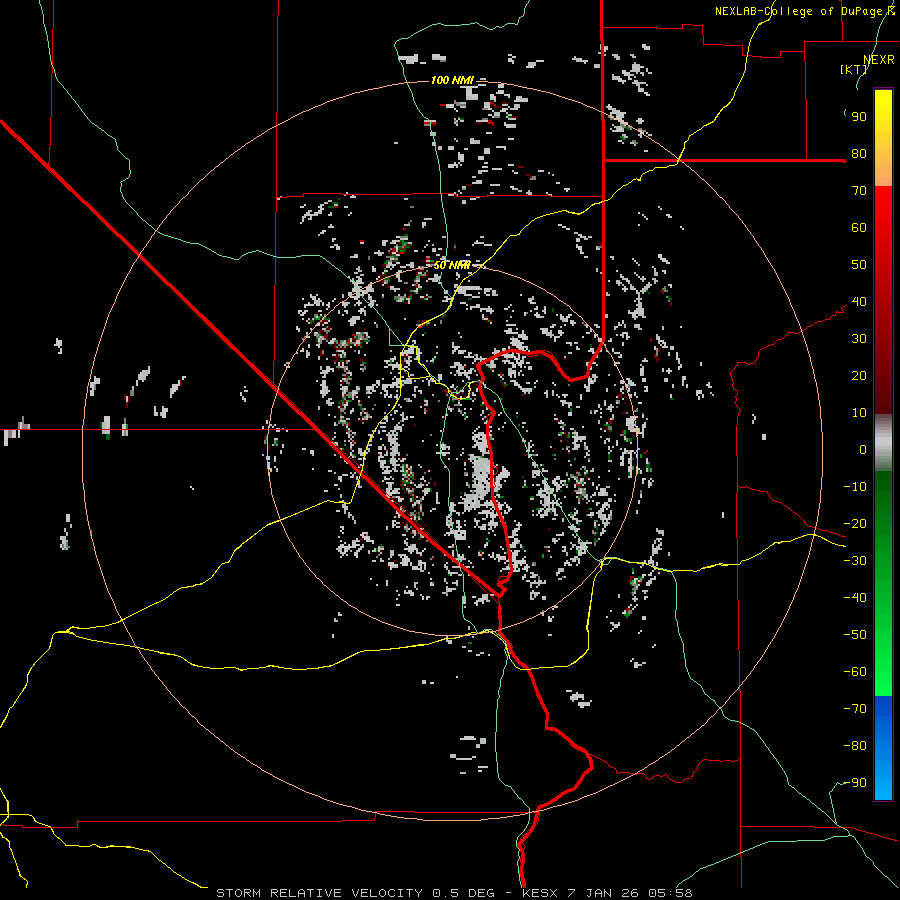Select the -20 value on the velocity scale
The height and width of the screenshot is (900, 900).
pyautogui.click(x=855, y=524)
